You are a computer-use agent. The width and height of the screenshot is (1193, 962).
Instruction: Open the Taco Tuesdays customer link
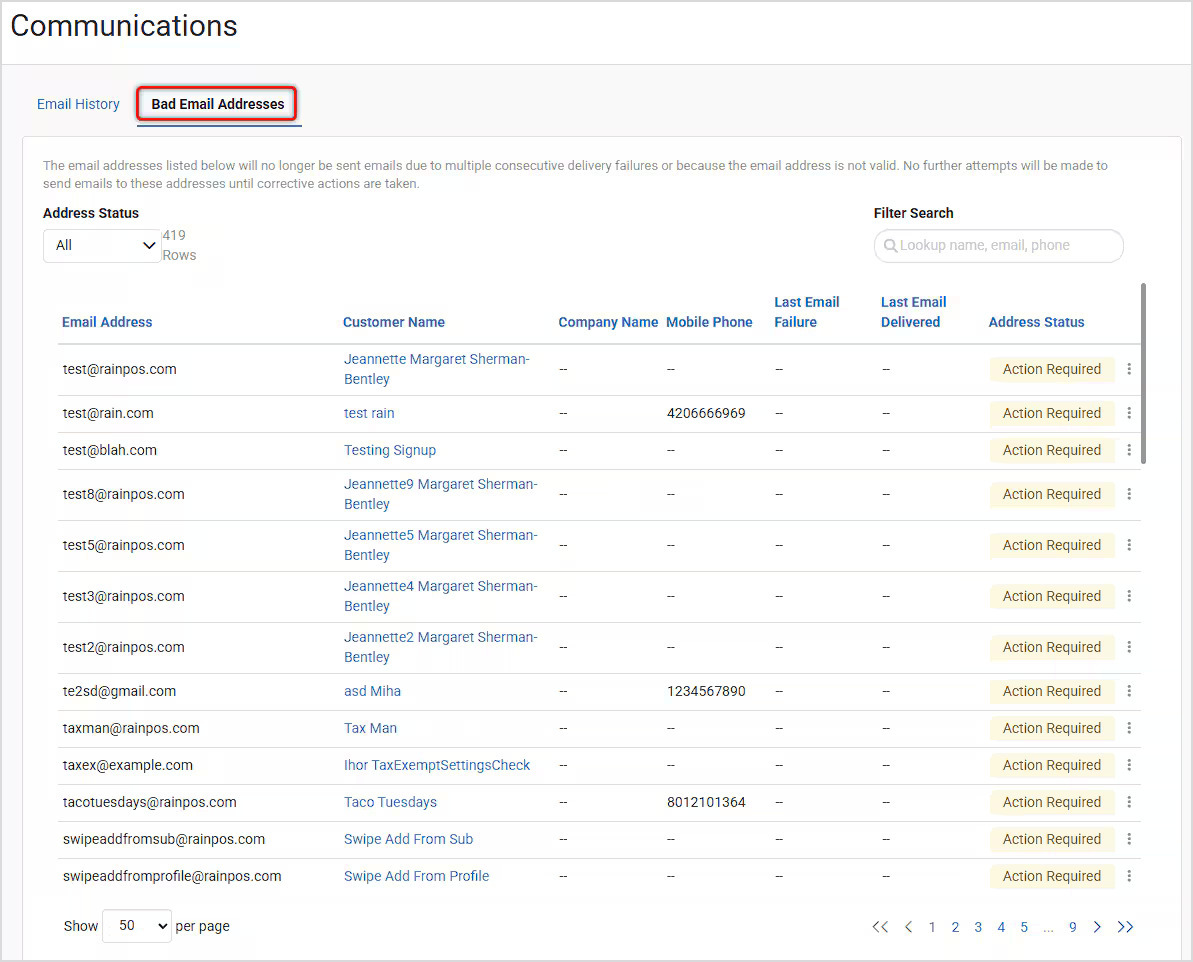point(390,802)
